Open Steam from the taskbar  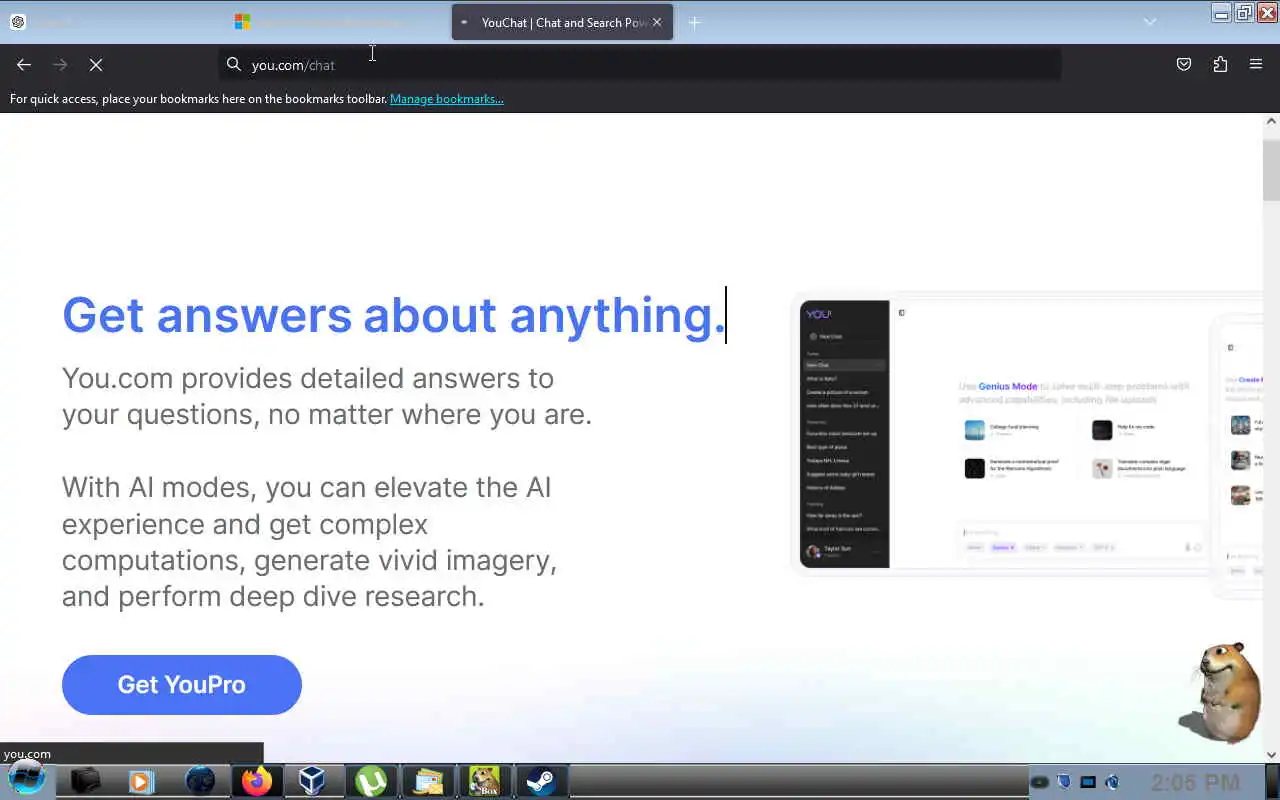pyautogui.click(x=541, y=781)
